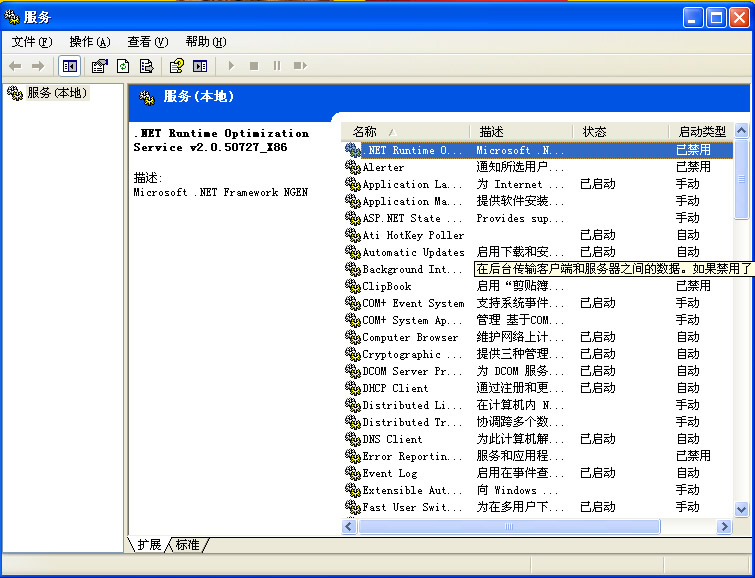Click the vertical scrollbar down arrow
Image resolution: width=755 pixels, height=578 pixels.
point(741,509)
